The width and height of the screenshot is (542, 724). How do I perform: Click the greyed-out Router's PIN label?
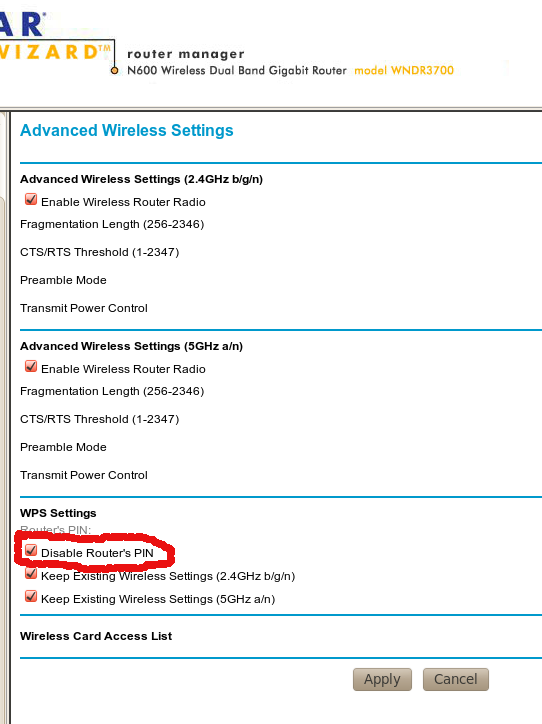point(55,530)
